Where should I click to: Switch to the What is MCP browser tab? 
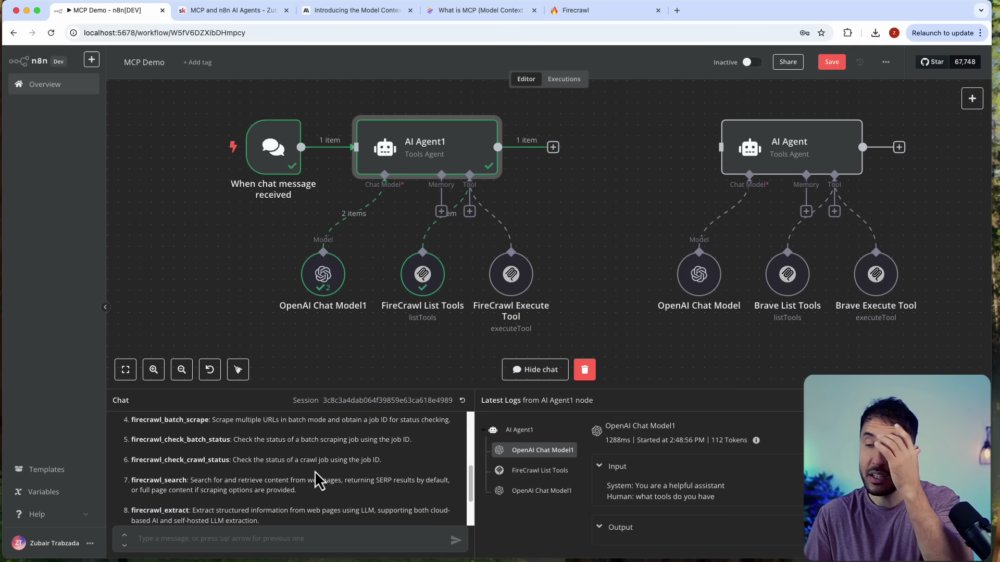tap(481, 10)
